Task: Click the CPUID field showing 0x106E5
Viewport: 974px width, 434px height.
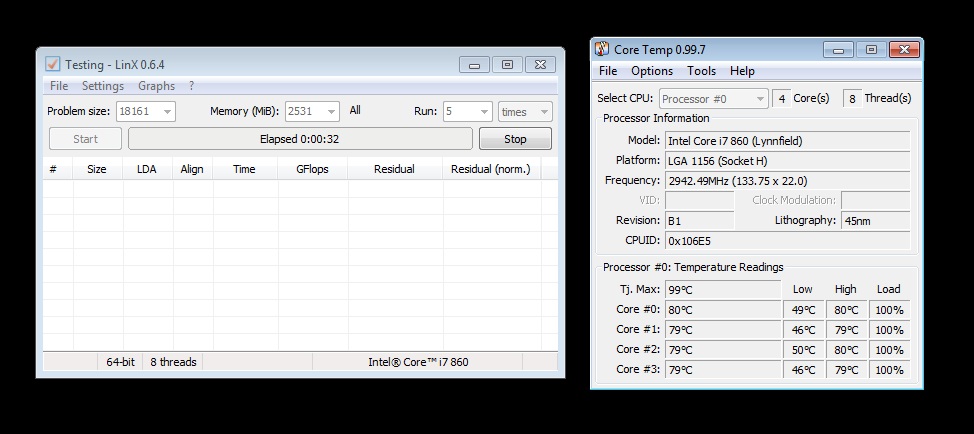Action: (788, 240)
